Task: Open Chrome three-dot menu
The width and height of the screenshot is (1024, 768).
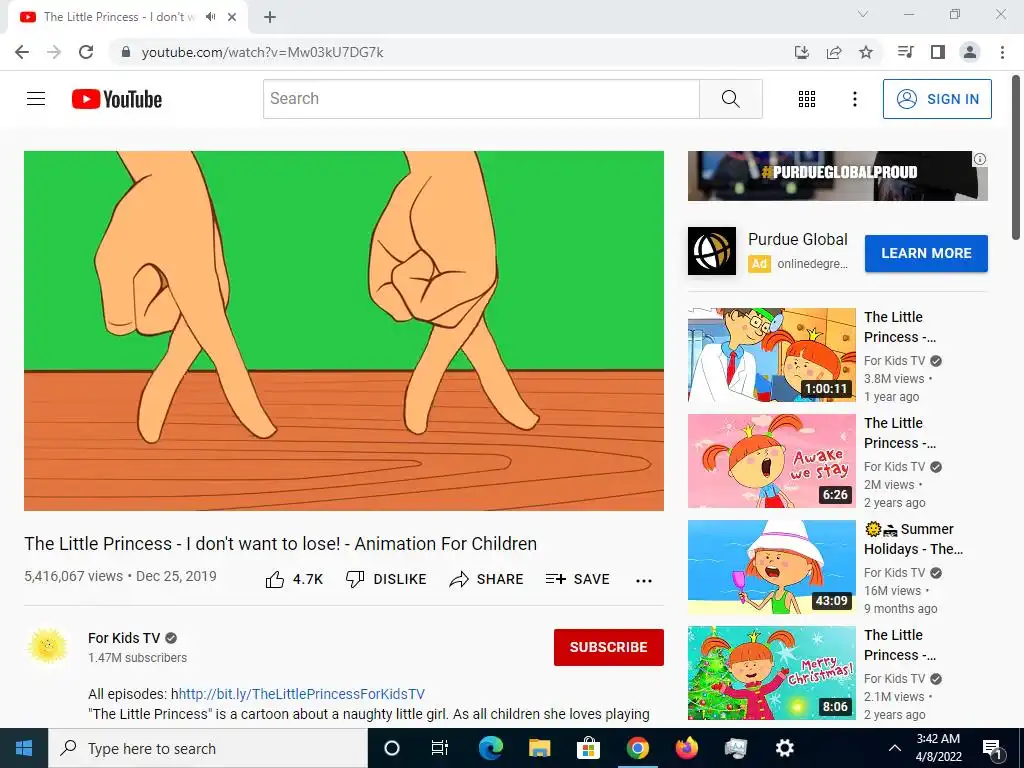Action: [x=1002, y=52]
